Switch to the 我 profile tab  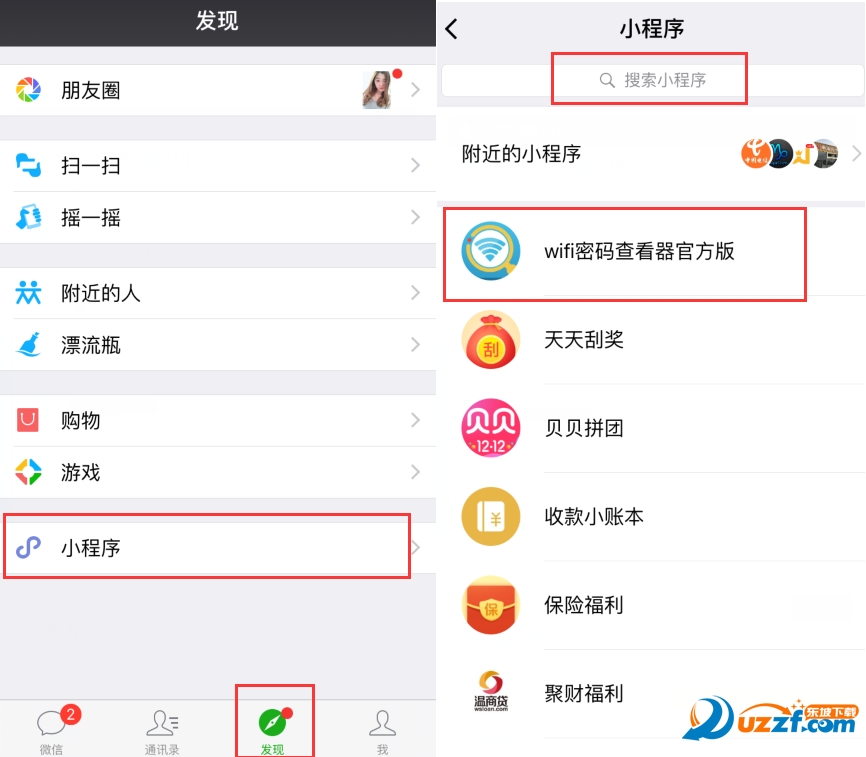tap(382, 732)
